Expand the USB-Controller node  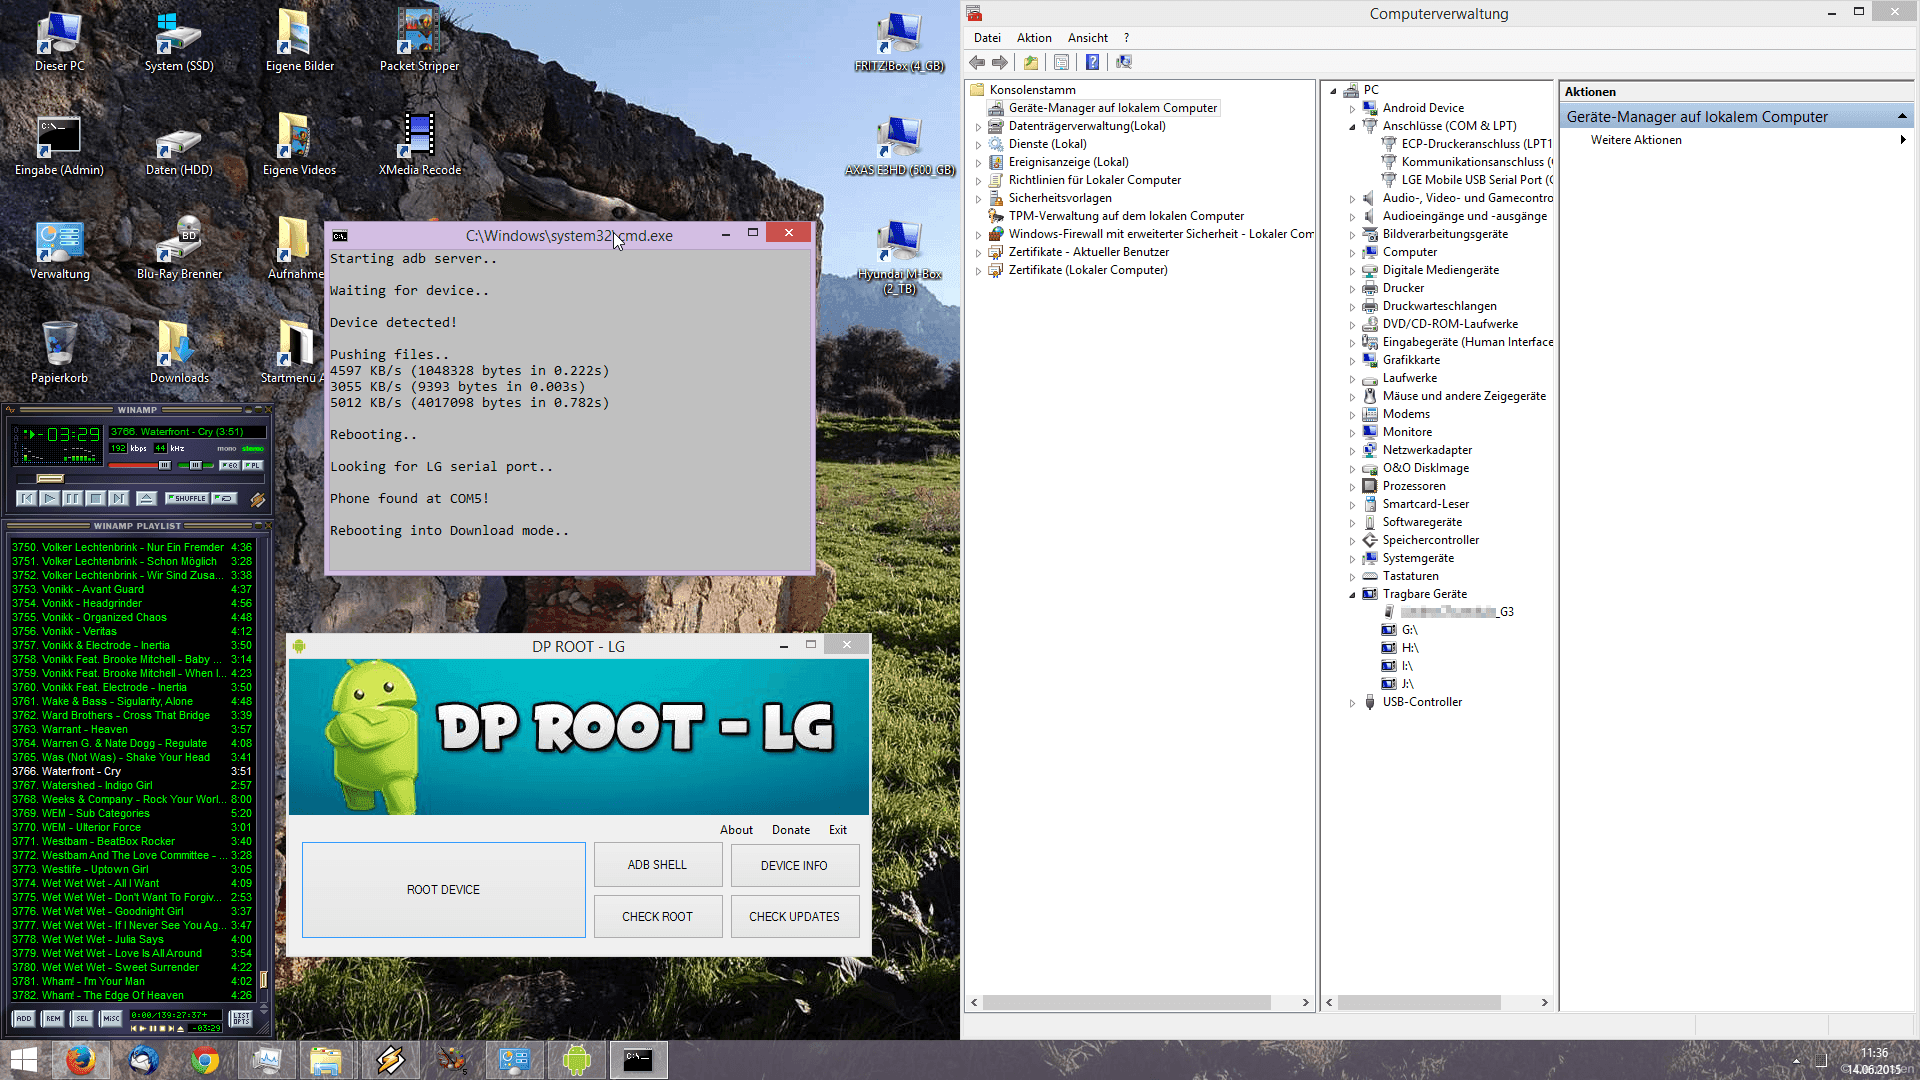(1352, 703)
